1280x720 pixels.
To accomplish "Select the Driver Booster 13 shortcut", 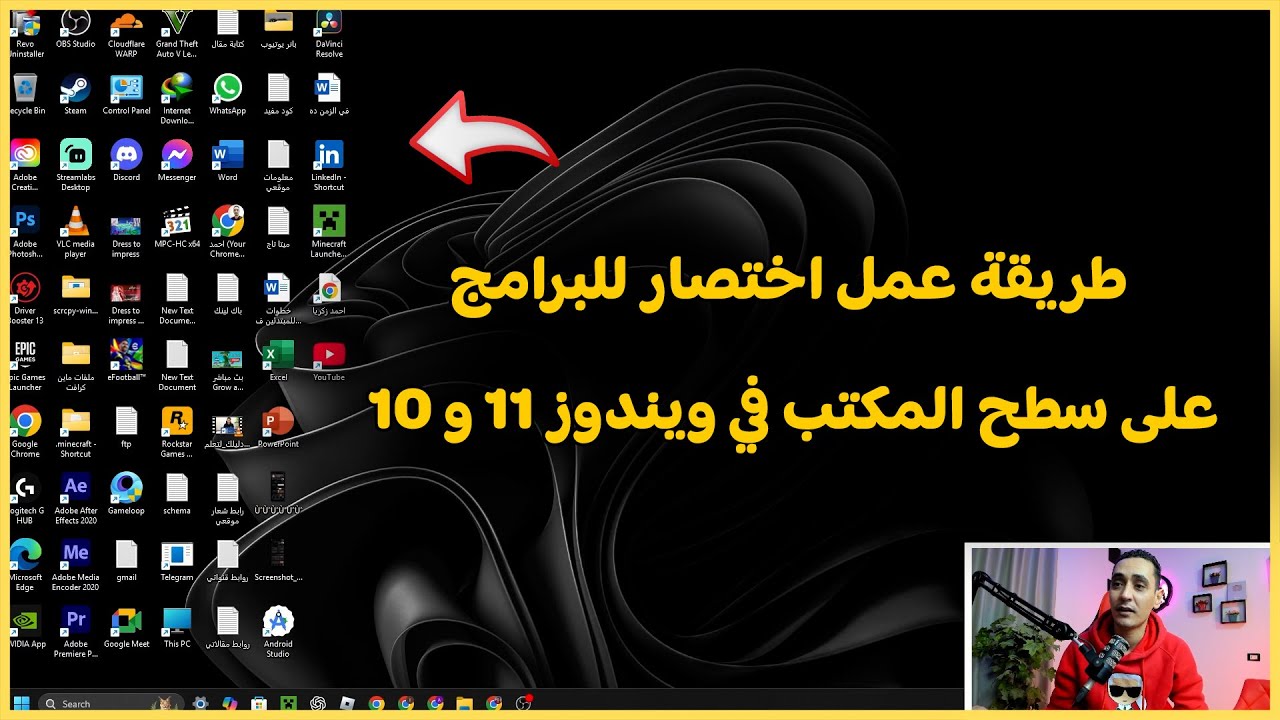I will click(x=25, y=300).
